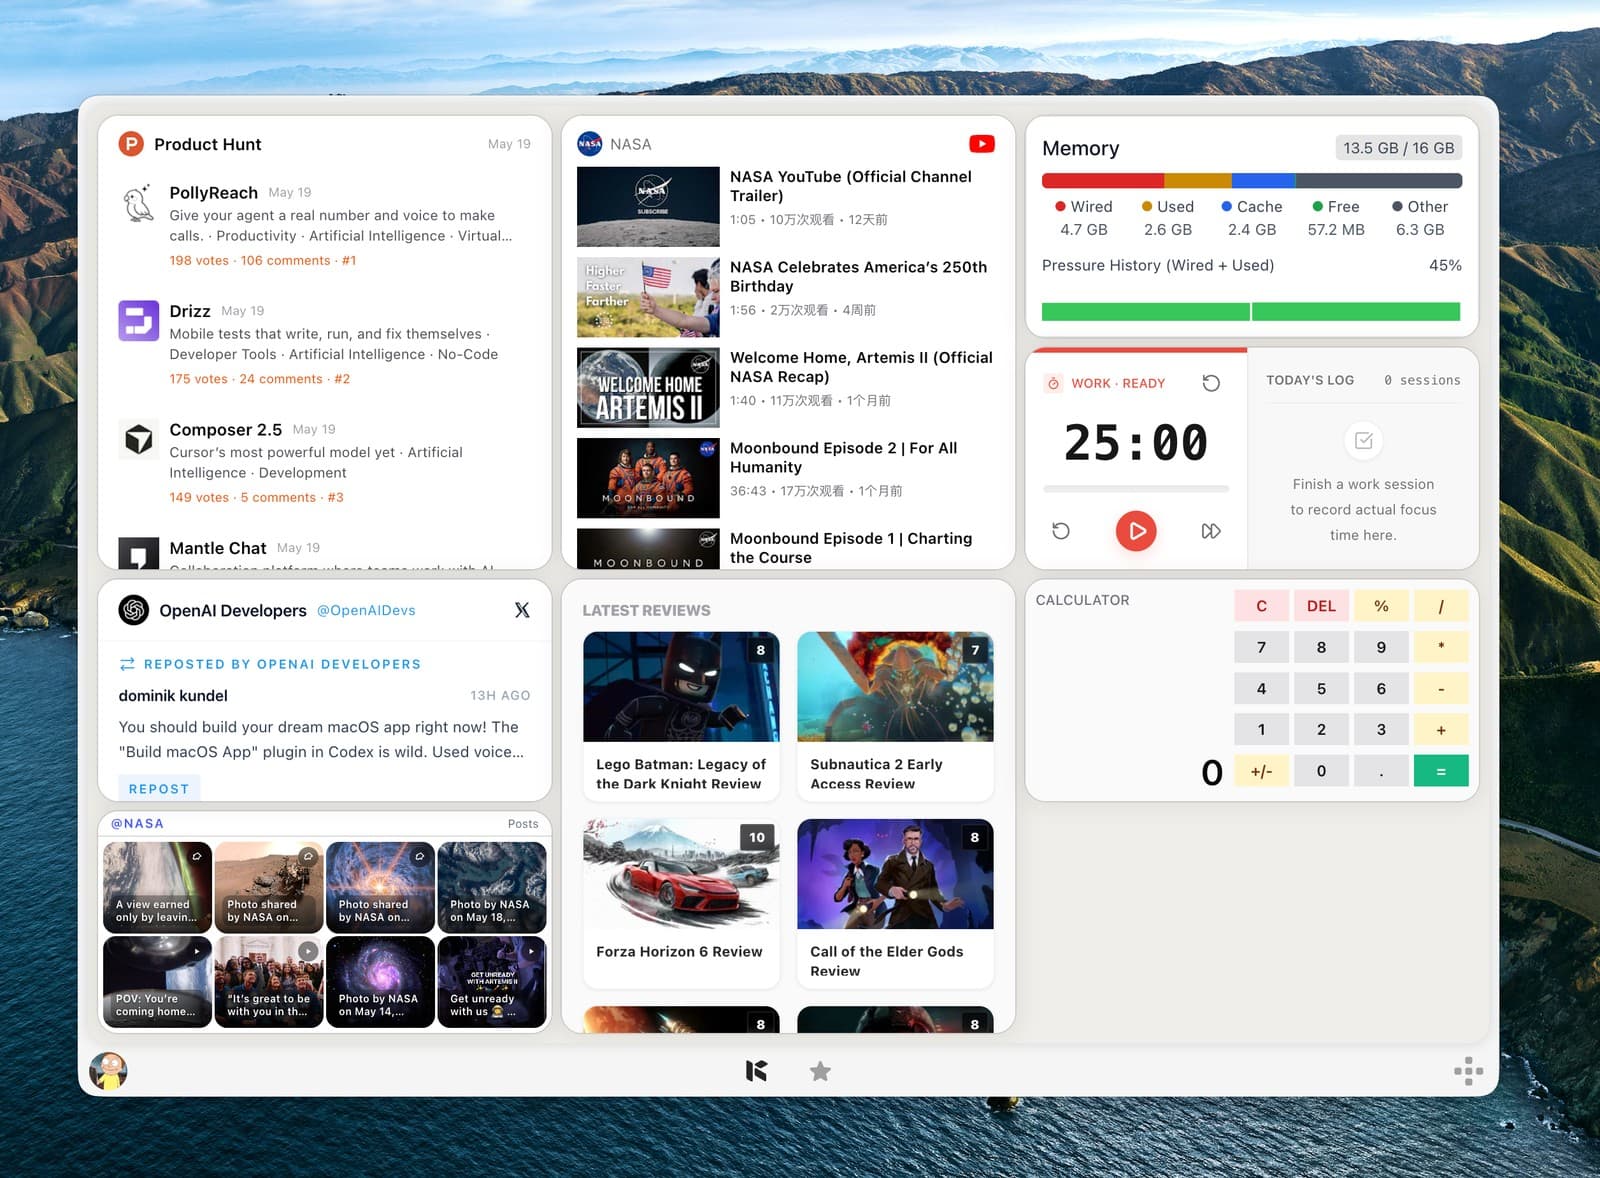This screenshot has height=1178, width=1600.
Task: Click the OpenAI Developers avatar
Action: point(134,610)
